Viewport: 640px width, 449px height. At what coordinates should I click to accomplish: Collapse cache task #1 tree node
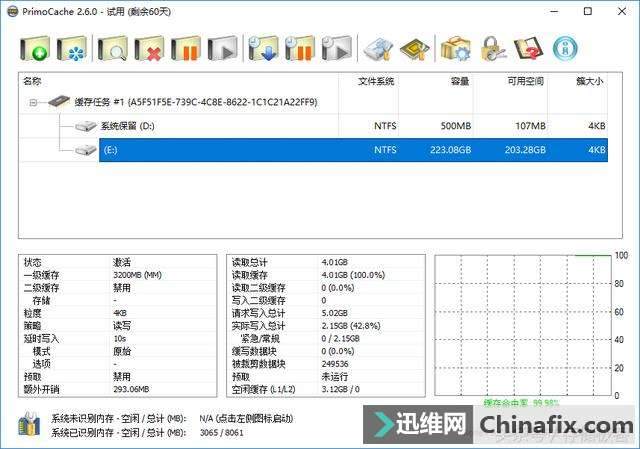33,102
